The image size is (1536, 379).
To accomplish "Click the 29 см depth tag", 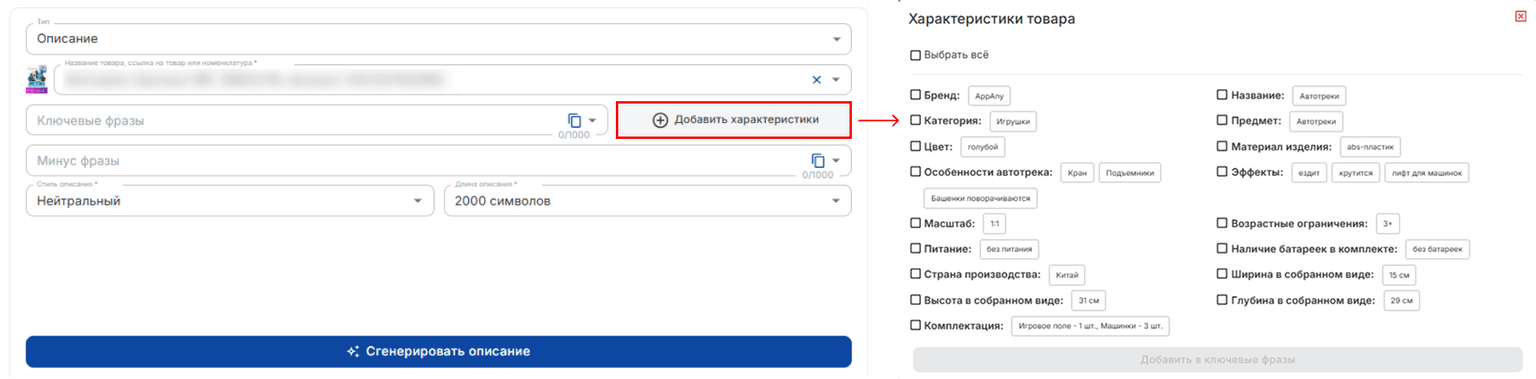I will [x=1402, y=301].
